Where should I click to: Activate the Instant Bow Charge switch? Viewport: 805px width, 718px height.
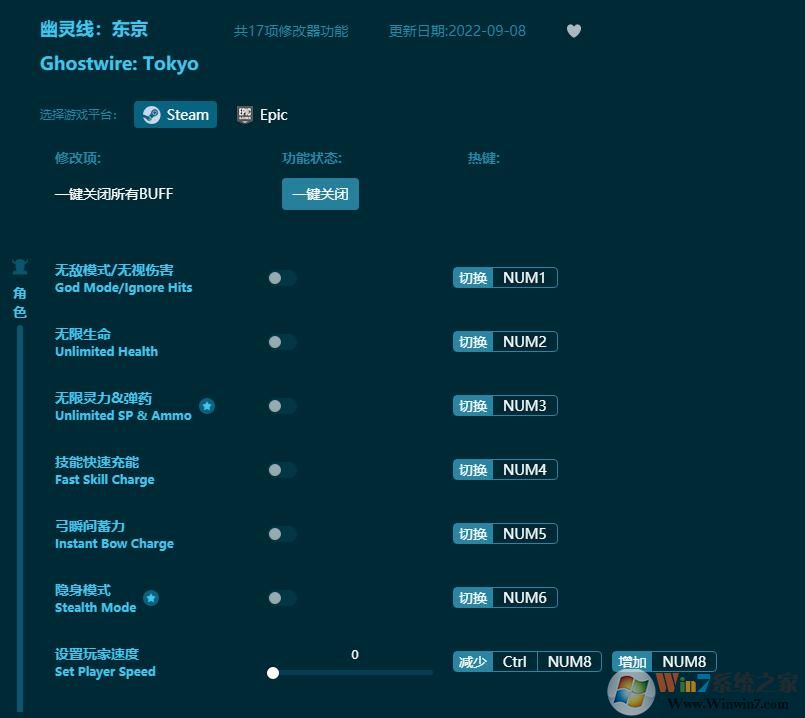(x=281, y=534)
